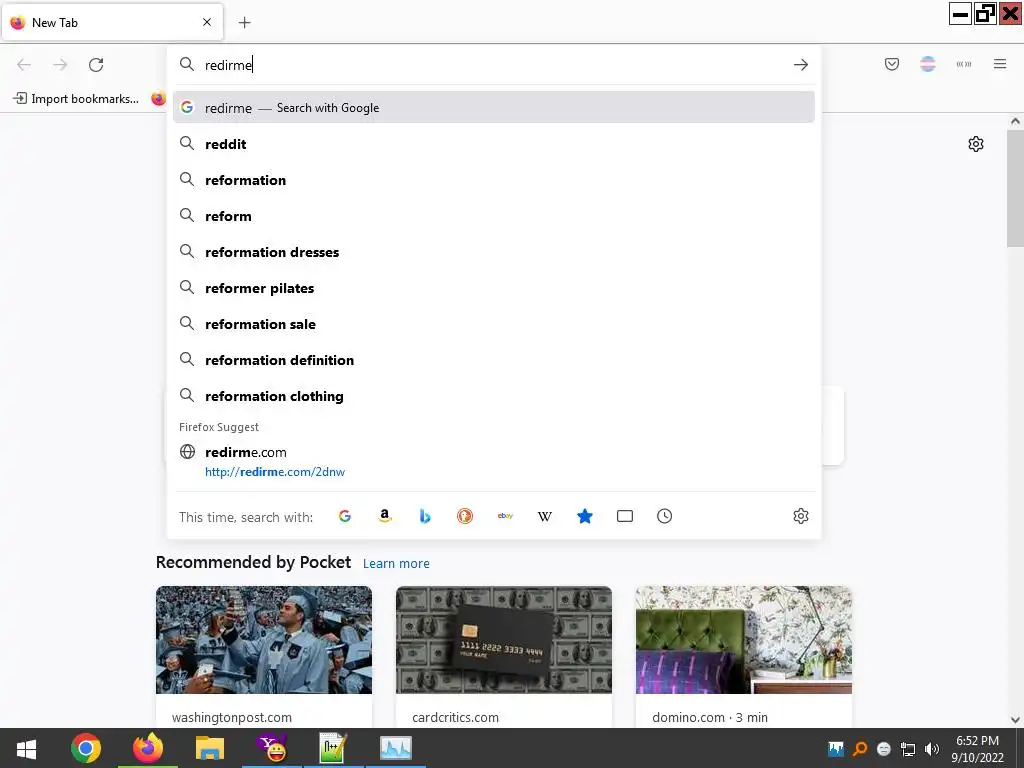Click the 'New Tab' tab title
The width and height of the screenshot is (1024, 768).
tap(55, 23)
